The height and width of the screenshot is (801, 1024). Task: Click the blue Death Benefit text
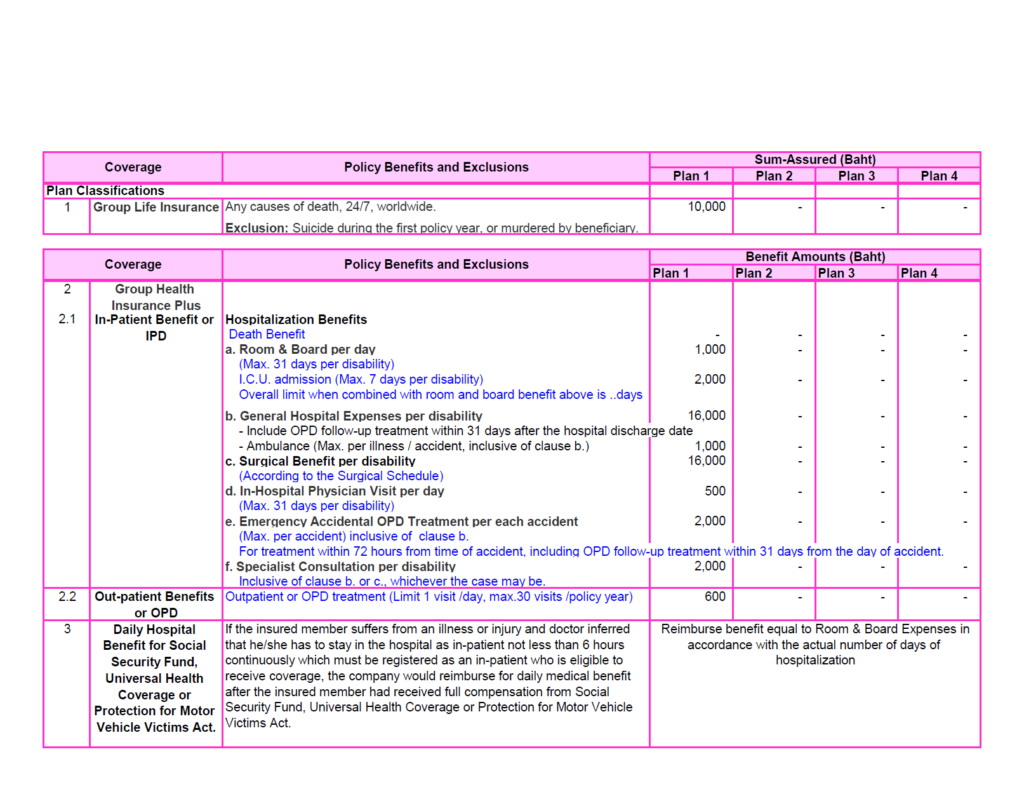point(267,335)
